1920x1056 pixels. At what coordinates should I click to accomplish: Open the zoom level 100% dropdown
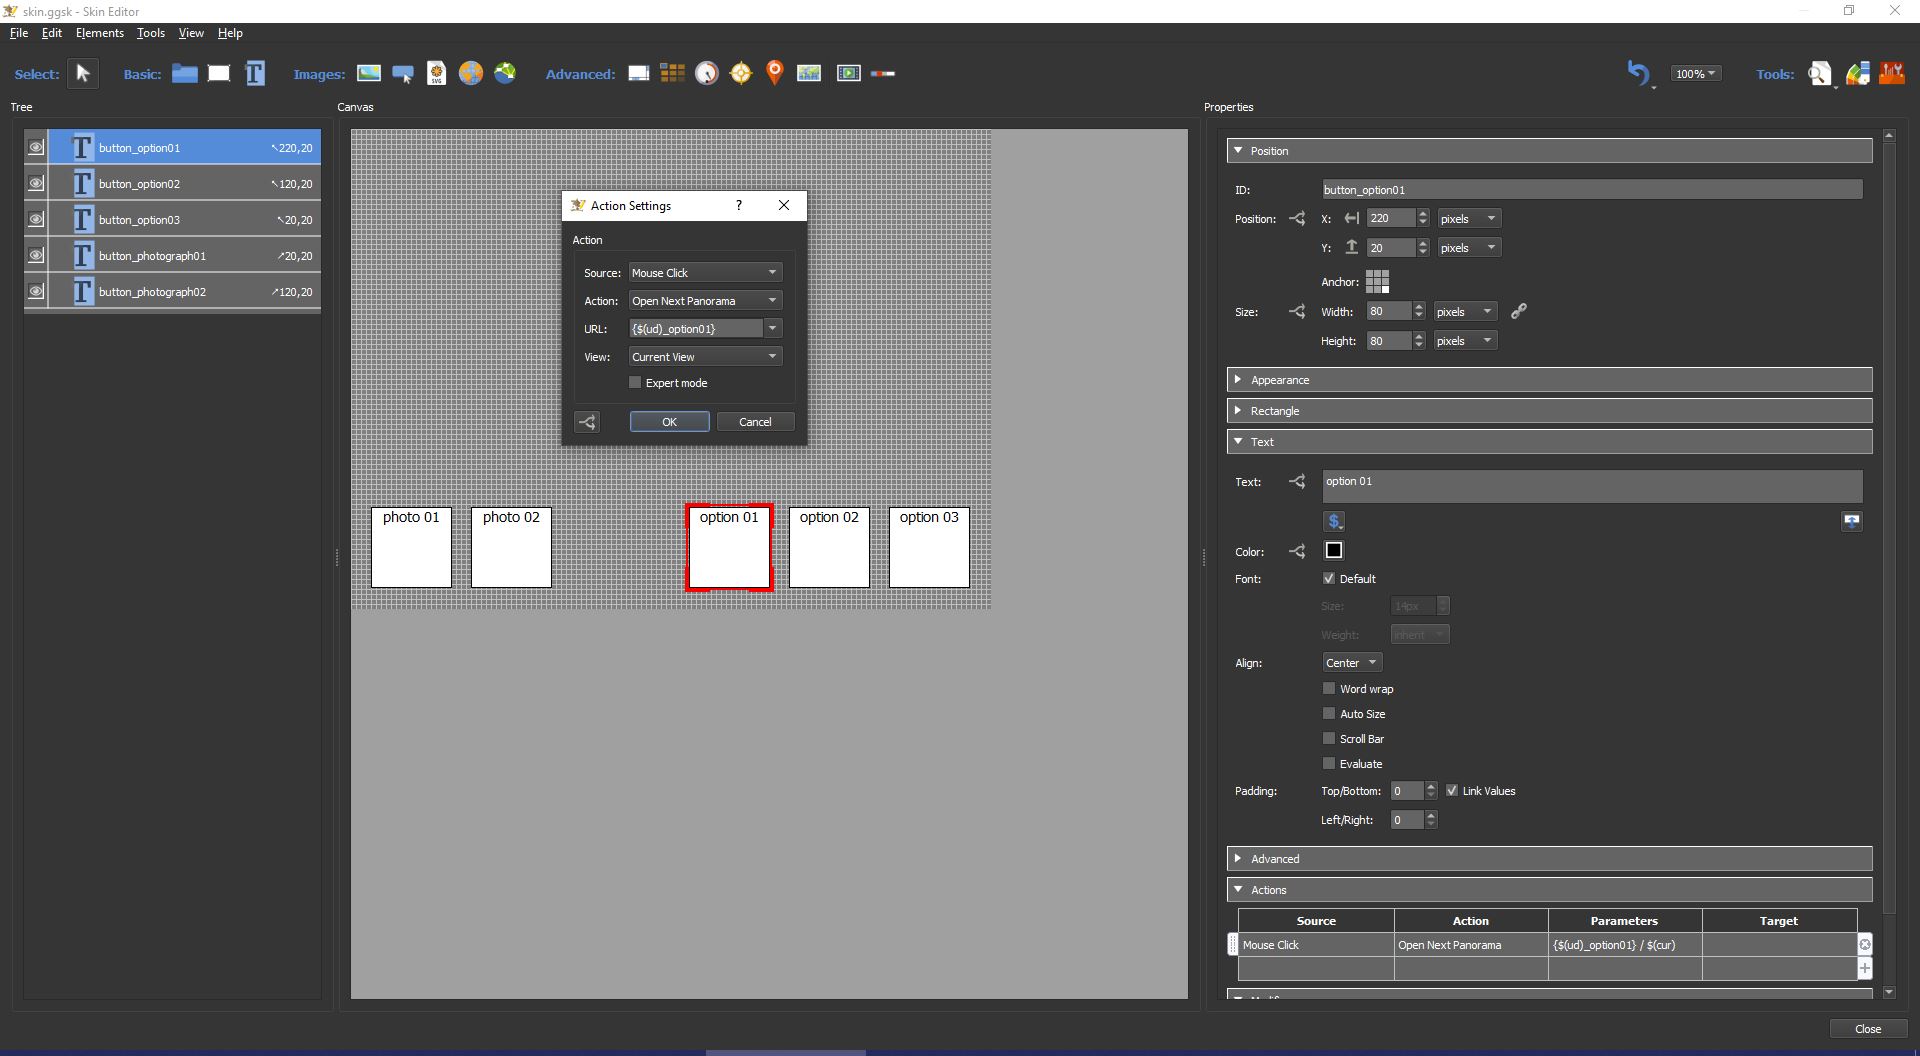(1695, 74)
